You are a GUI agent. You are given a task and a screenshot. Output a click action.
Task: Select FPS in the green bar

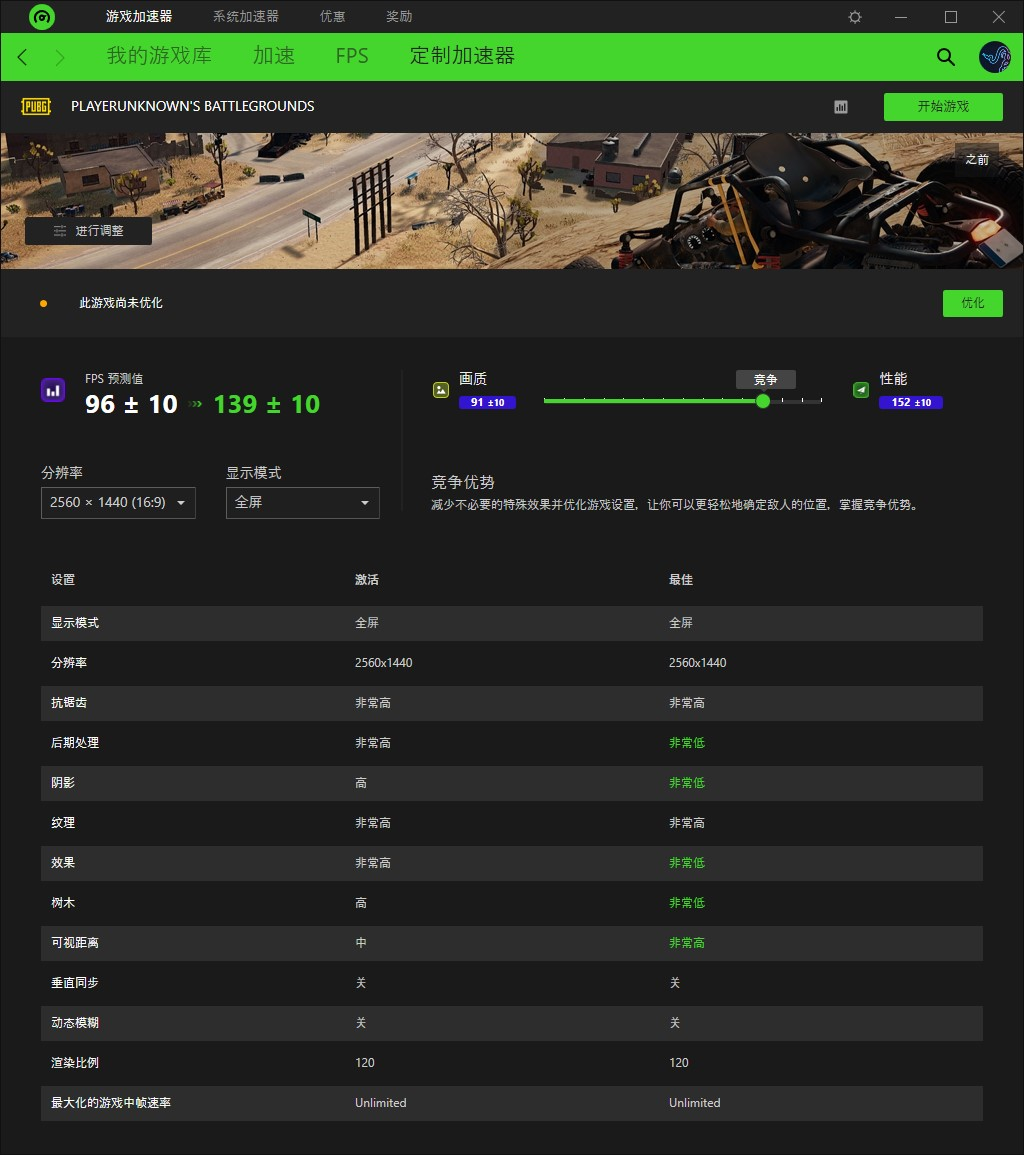pyautogui.click(x=351, y=56)
